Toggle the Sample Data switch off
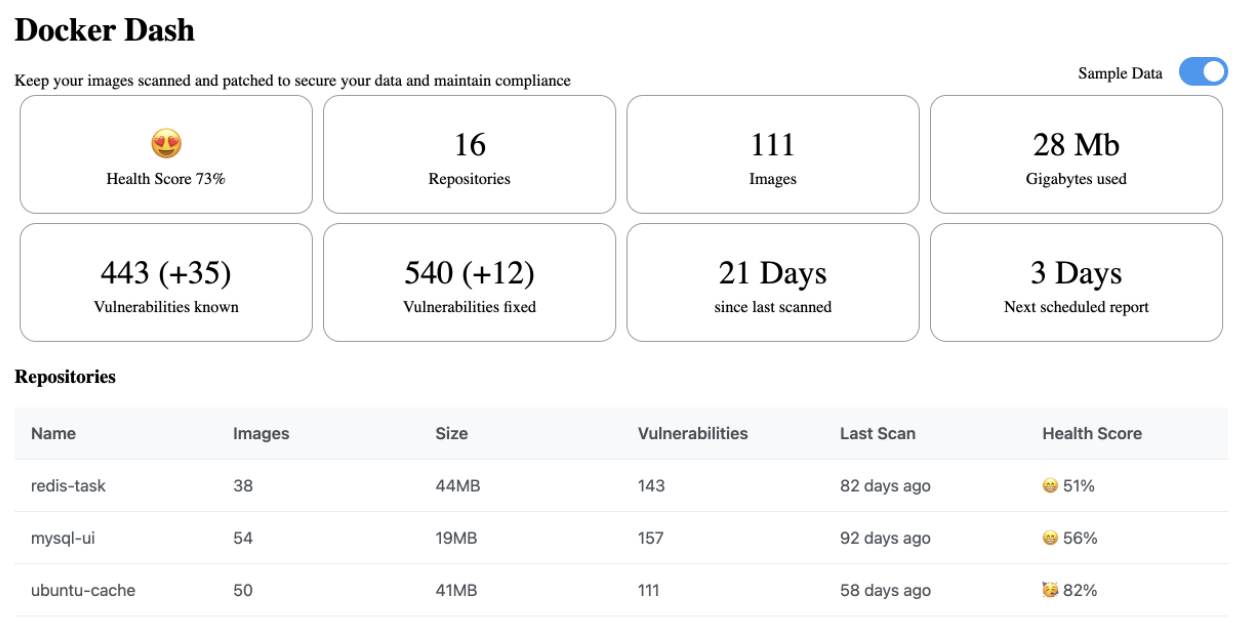This screenshot has height=626, width=1250. [1203, 72]
